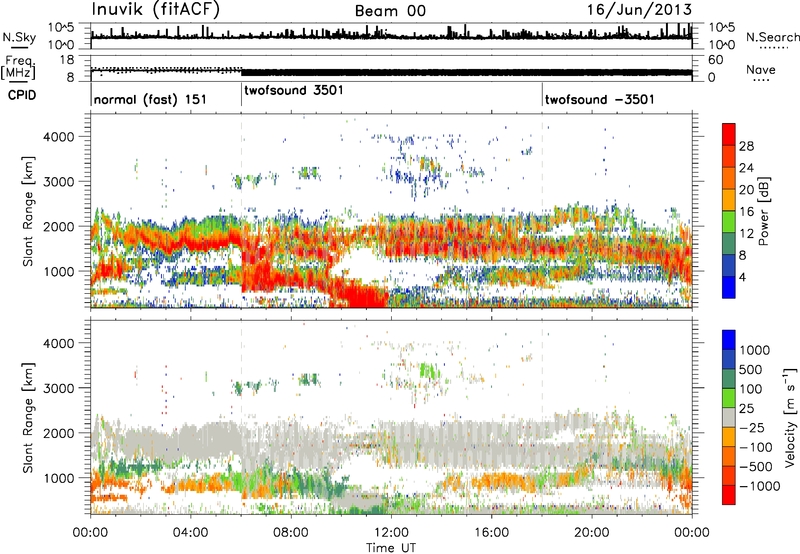Click the '20:00' time axis label
Screen dimensions: 800x554
coord(591,533)
